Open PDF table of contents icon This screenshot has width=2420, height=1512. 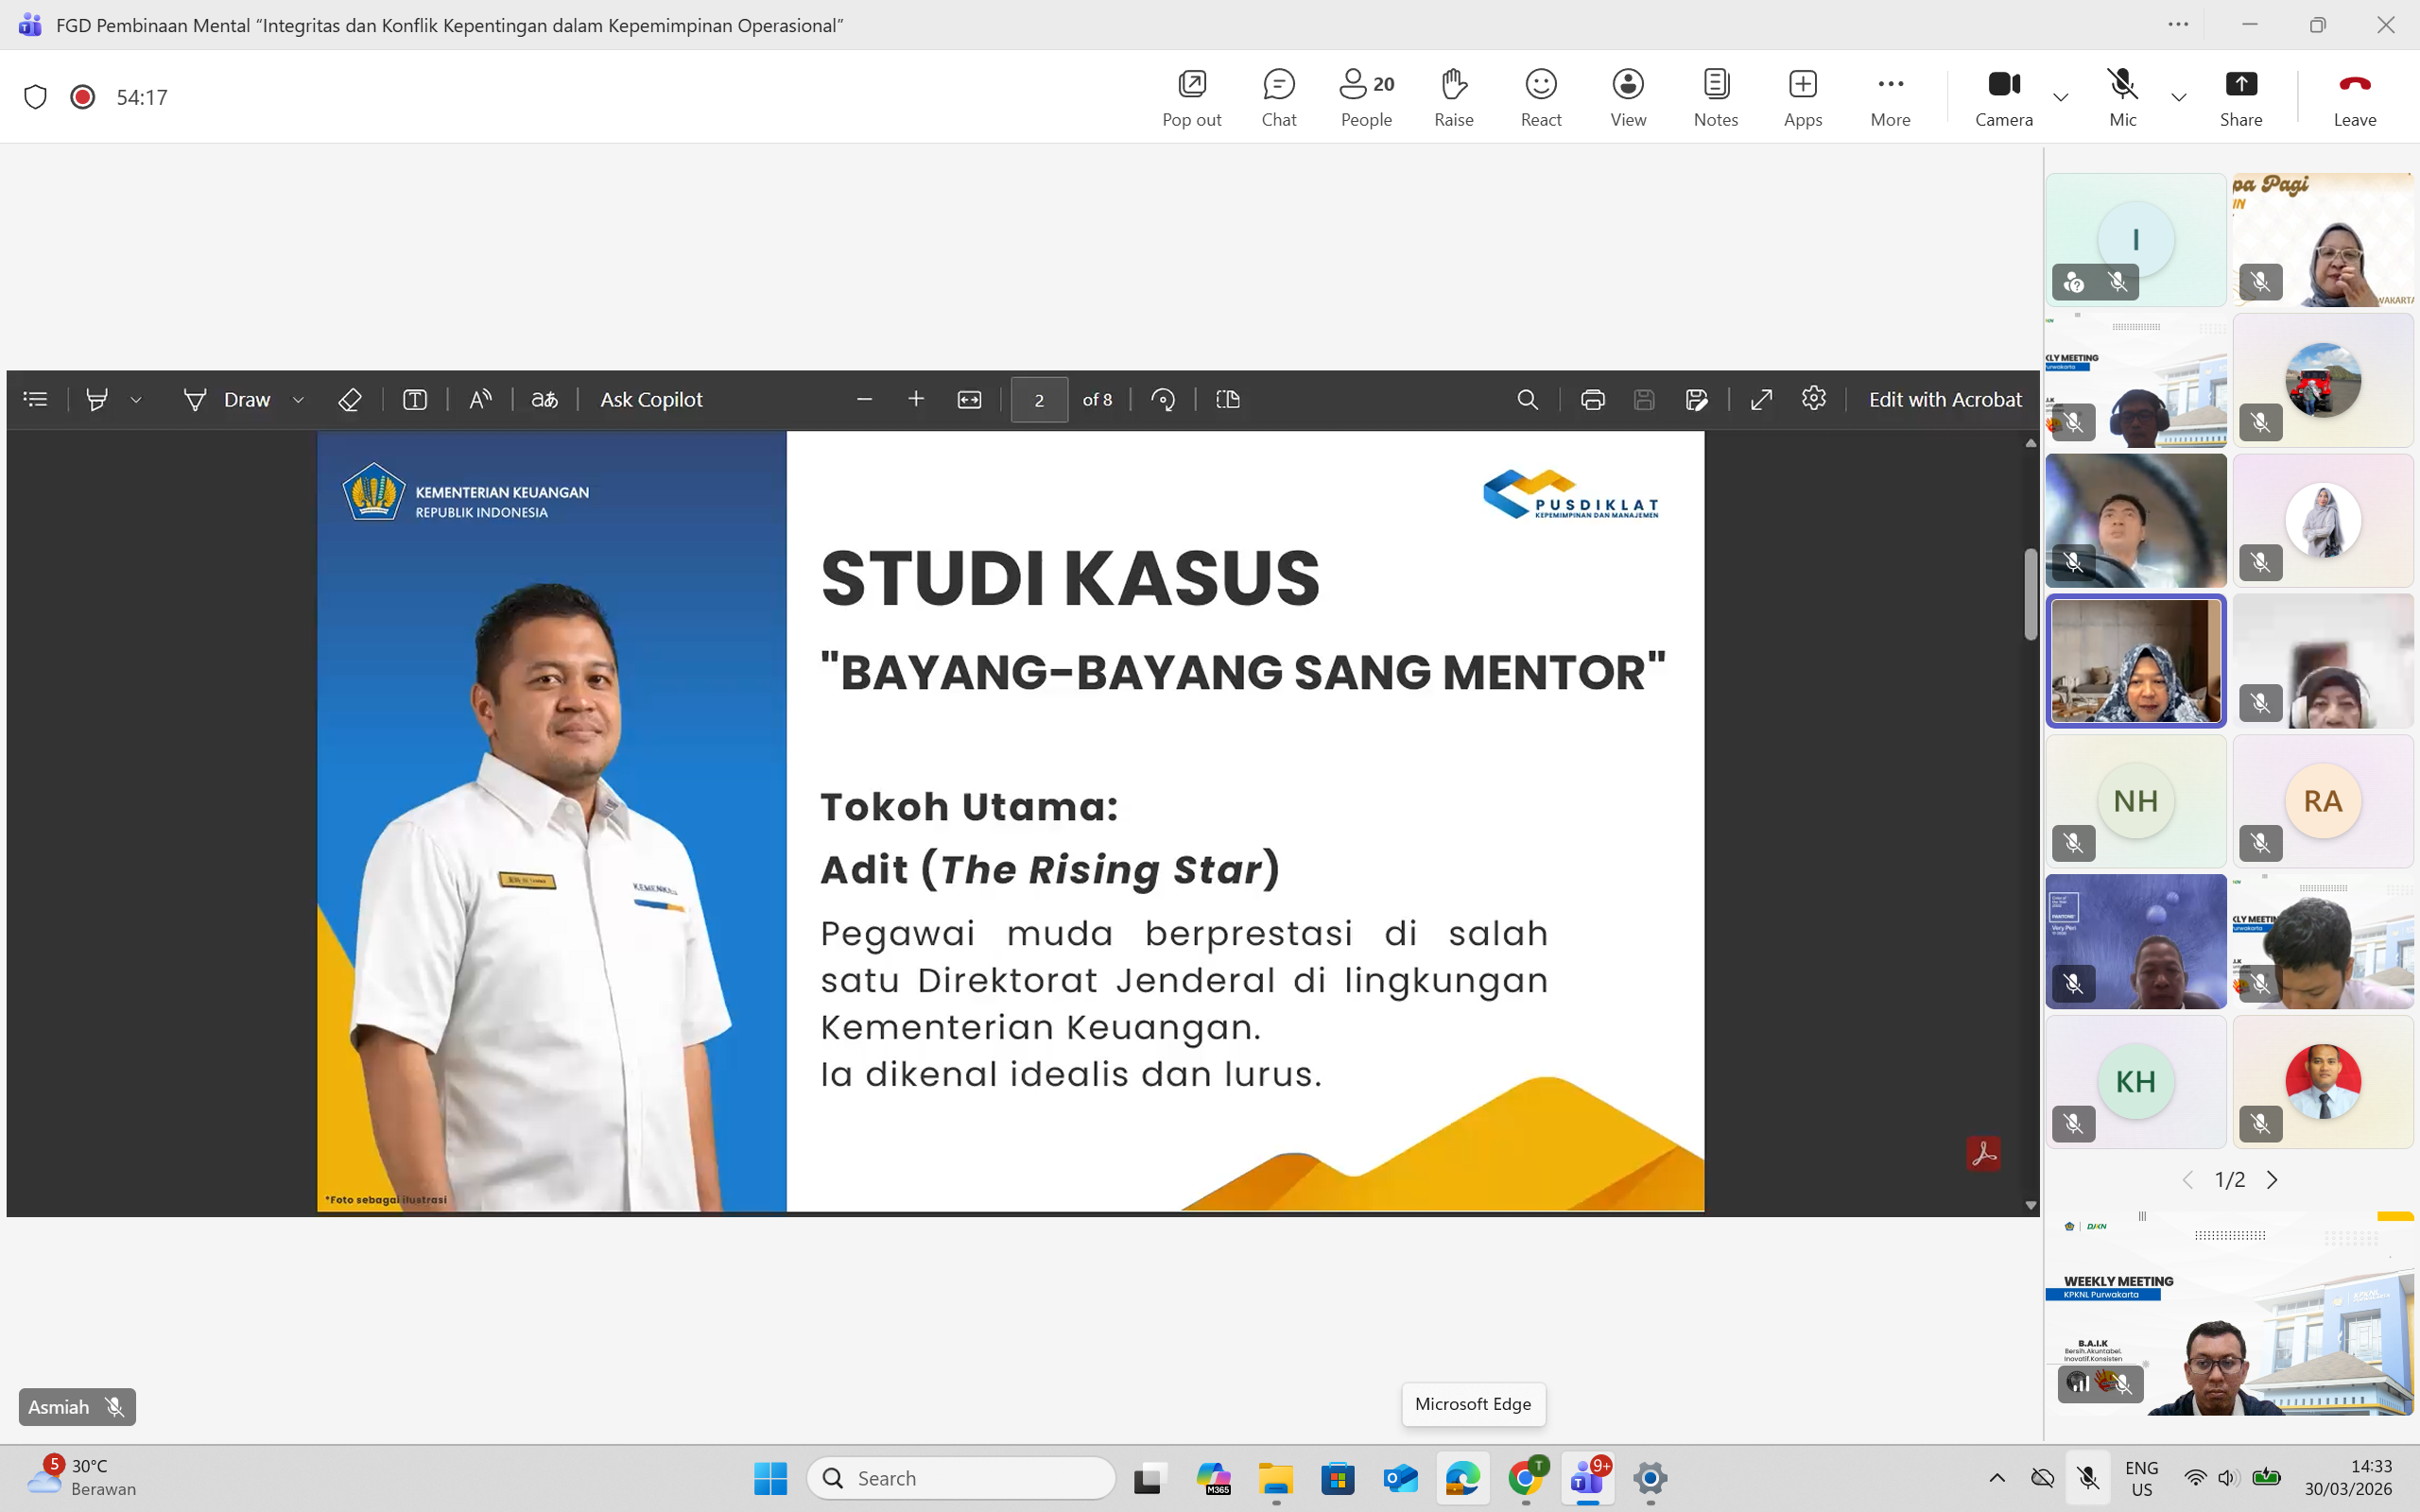(x=35, y=400)
